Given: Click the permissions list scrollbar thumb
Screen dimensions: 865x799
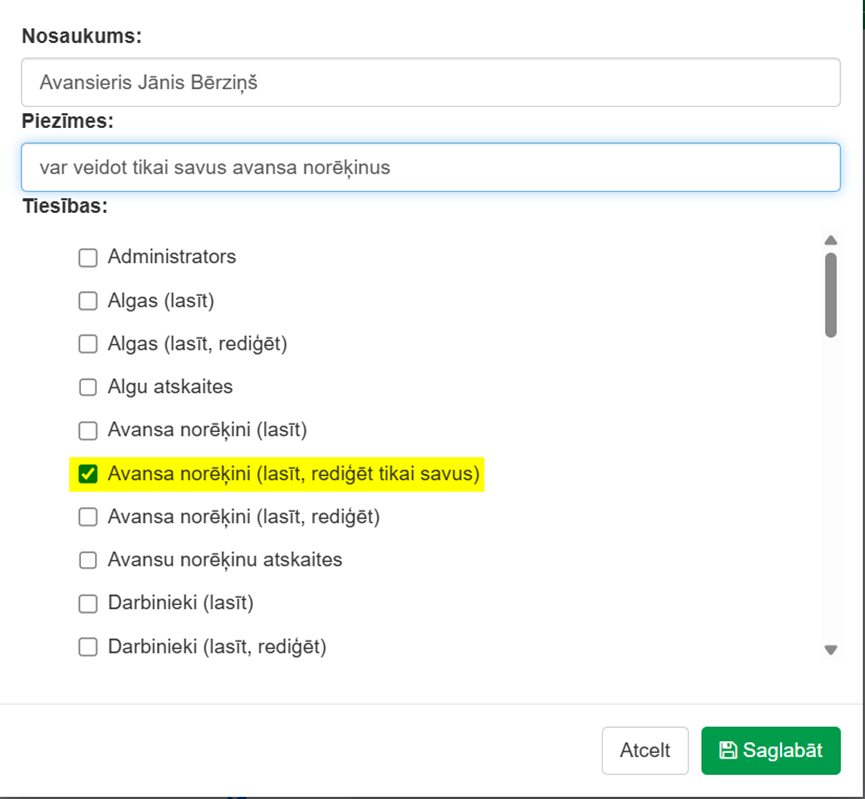Looking at the screenshot, I should [831, 295].
